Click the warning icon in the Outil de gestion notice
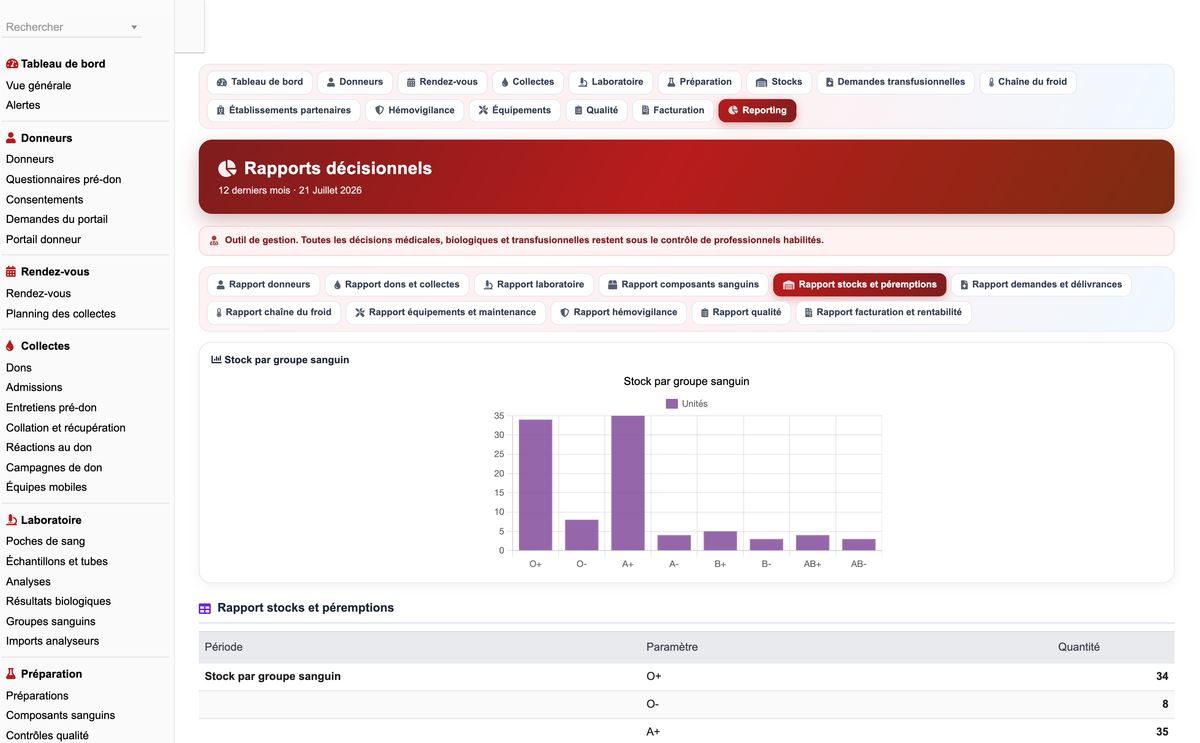This screenshot has width=1200, height=743. [x=214, y=240]
